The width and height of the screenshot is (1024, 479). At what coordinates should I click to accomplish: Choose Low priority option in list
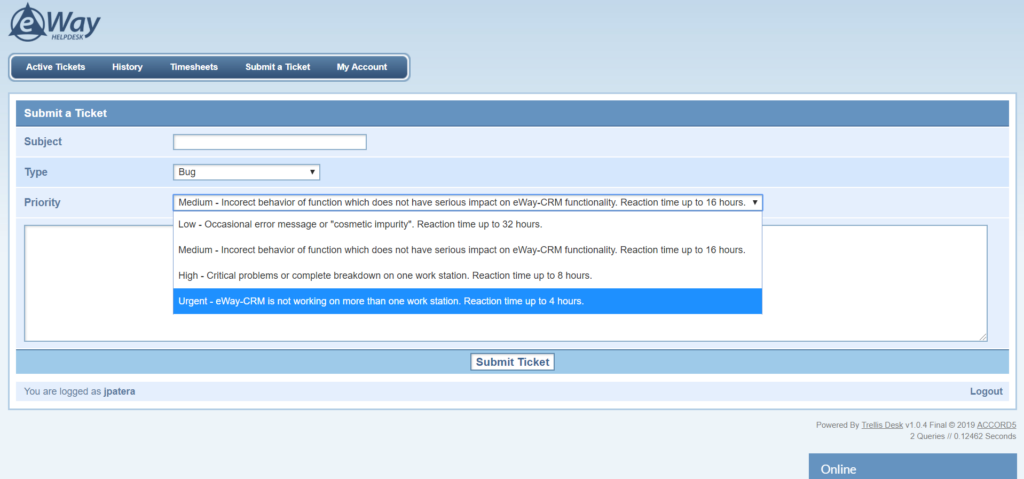click(468, 223)
